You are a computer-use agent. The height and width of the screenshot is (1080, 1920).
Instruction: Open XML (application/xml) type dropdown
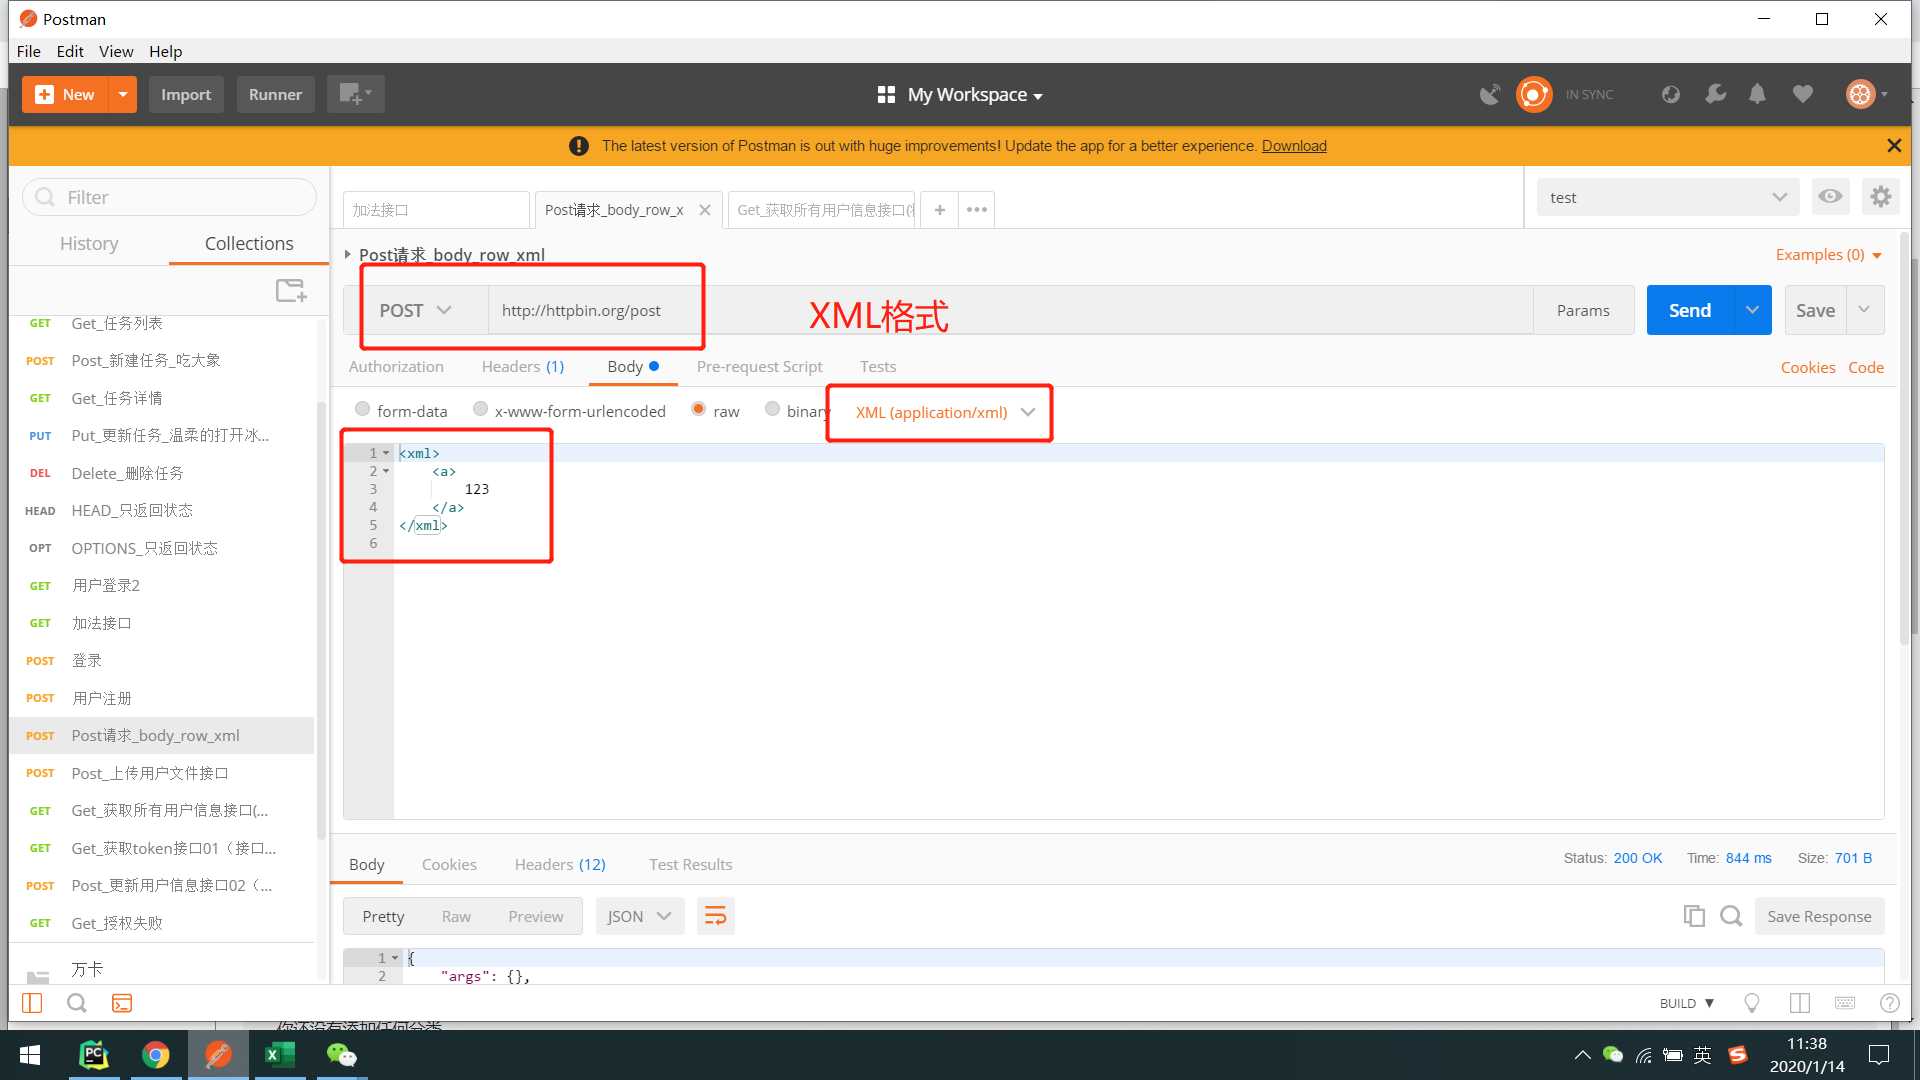click(x=944, y=412)
